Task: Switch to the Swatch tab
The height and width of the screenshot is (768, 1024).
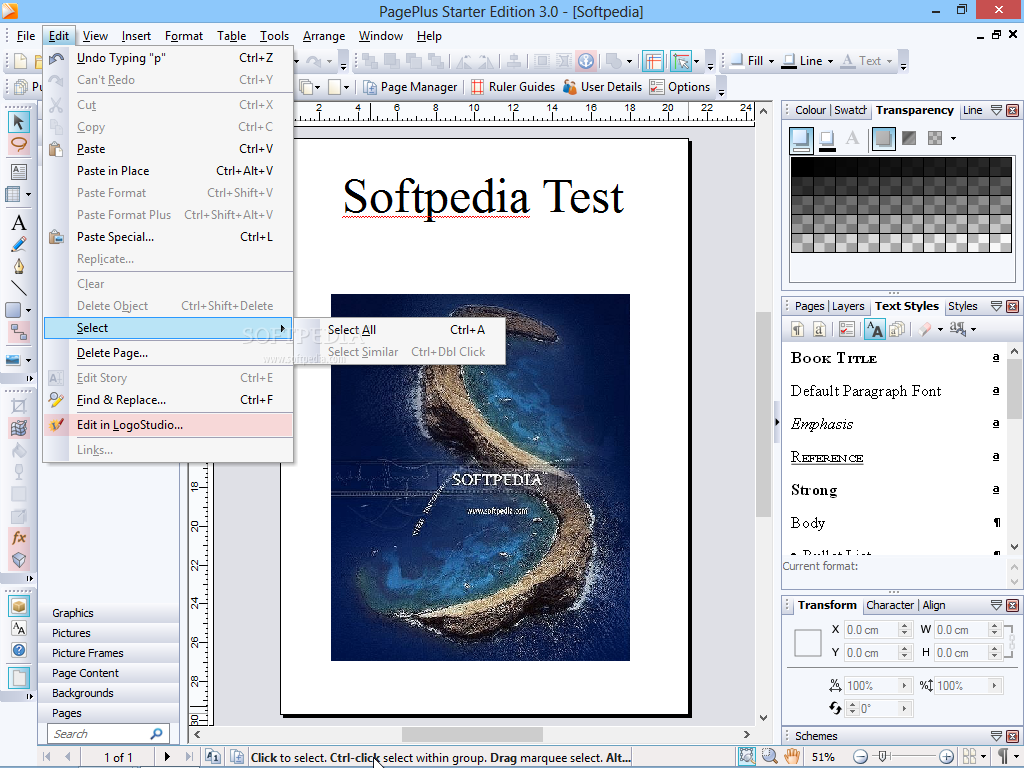Action: point(850,110)
